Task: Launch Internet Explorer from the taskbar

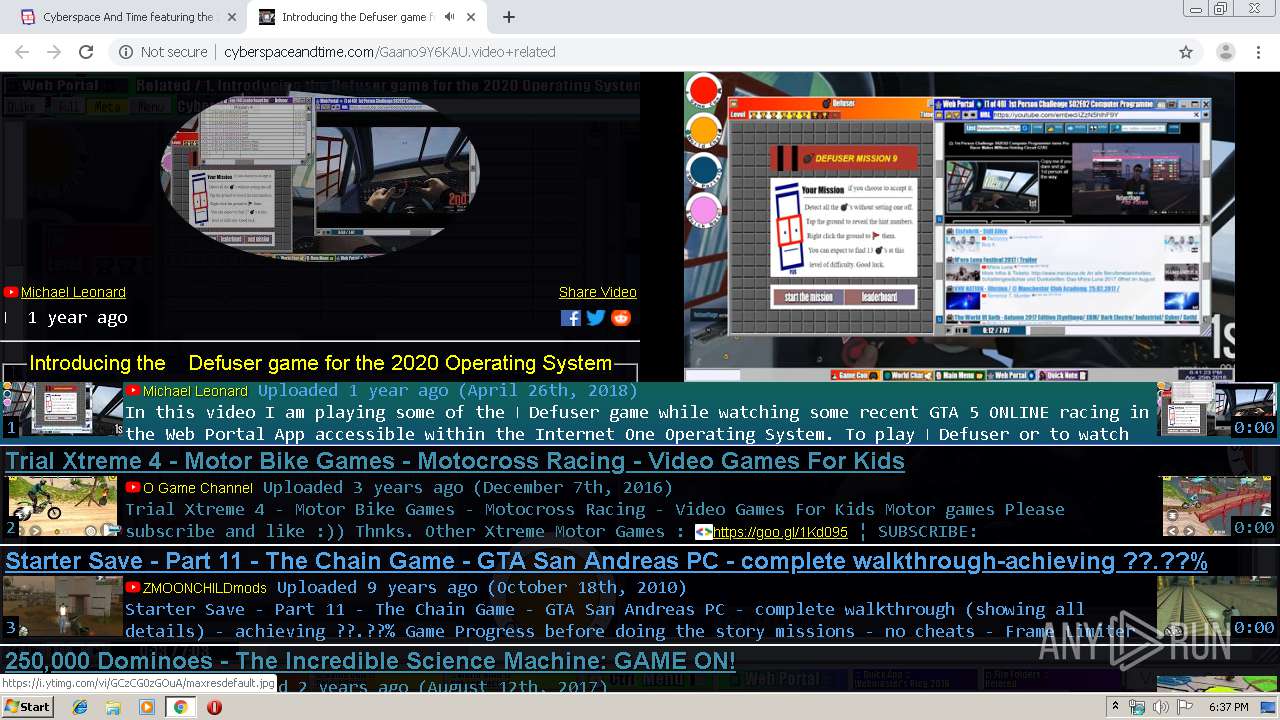Action: tap(80, 707)
